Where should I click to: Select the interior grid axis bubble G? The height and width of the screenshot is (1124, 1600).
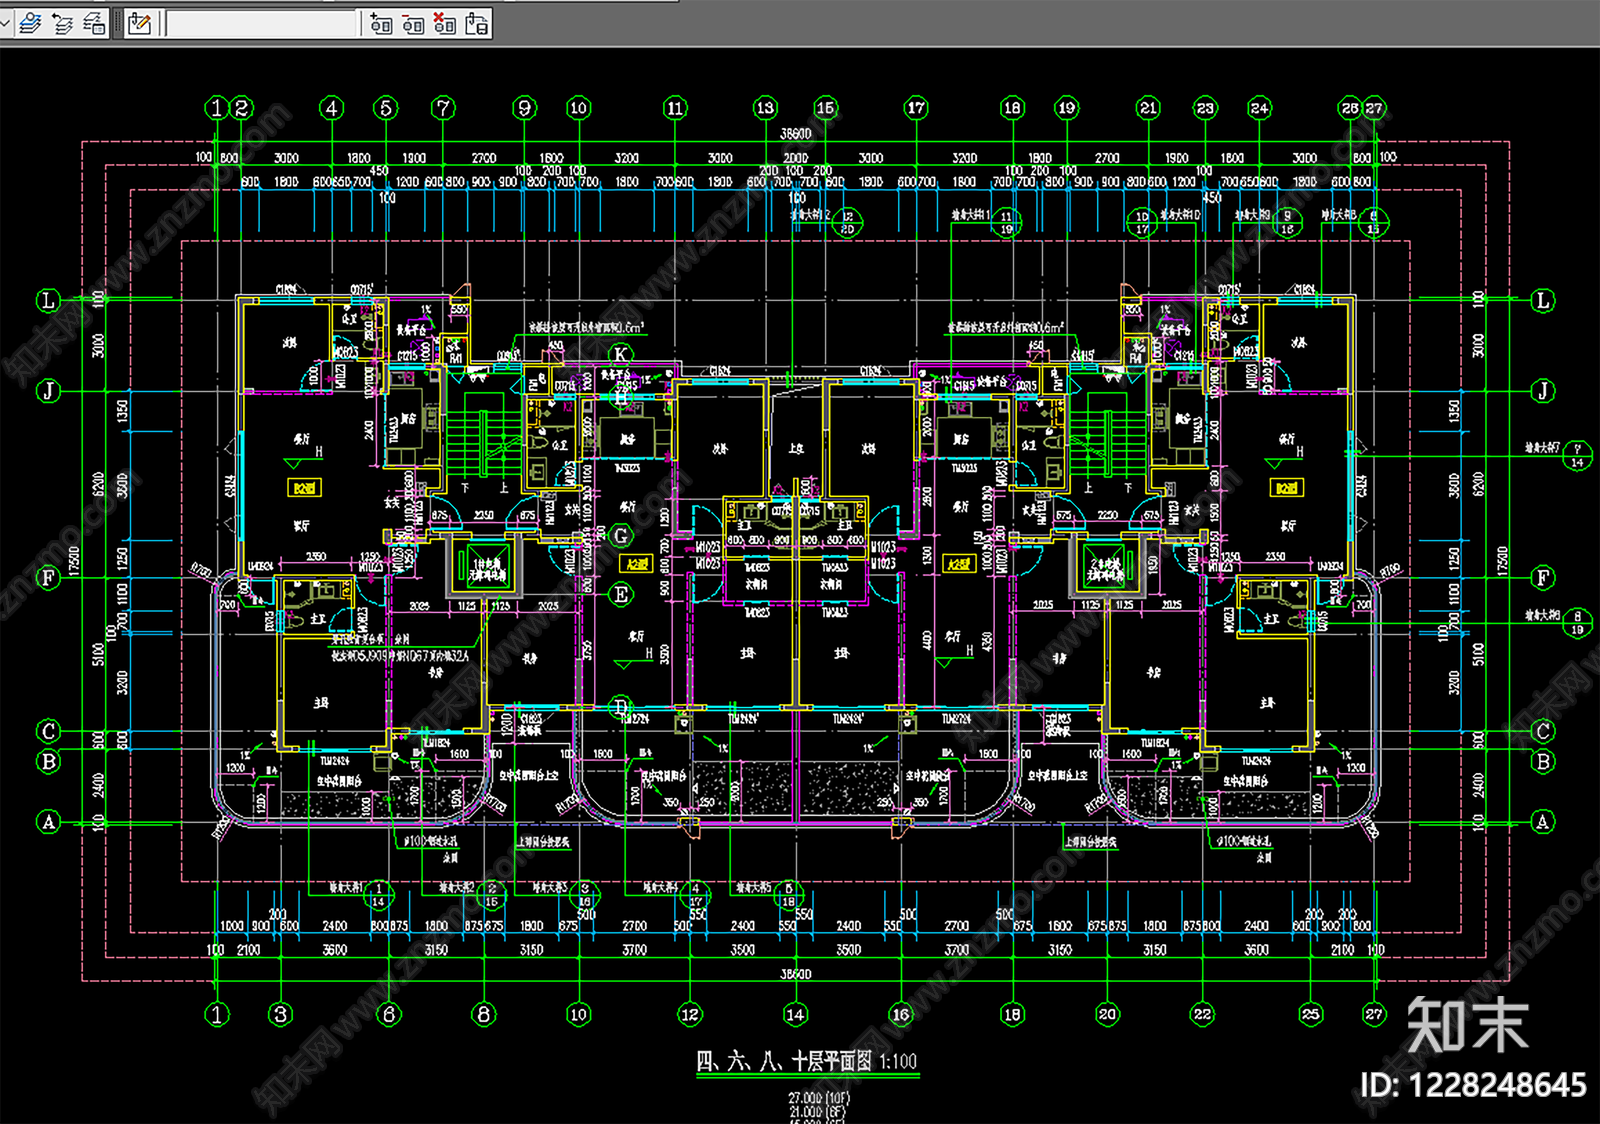(621, 536)
